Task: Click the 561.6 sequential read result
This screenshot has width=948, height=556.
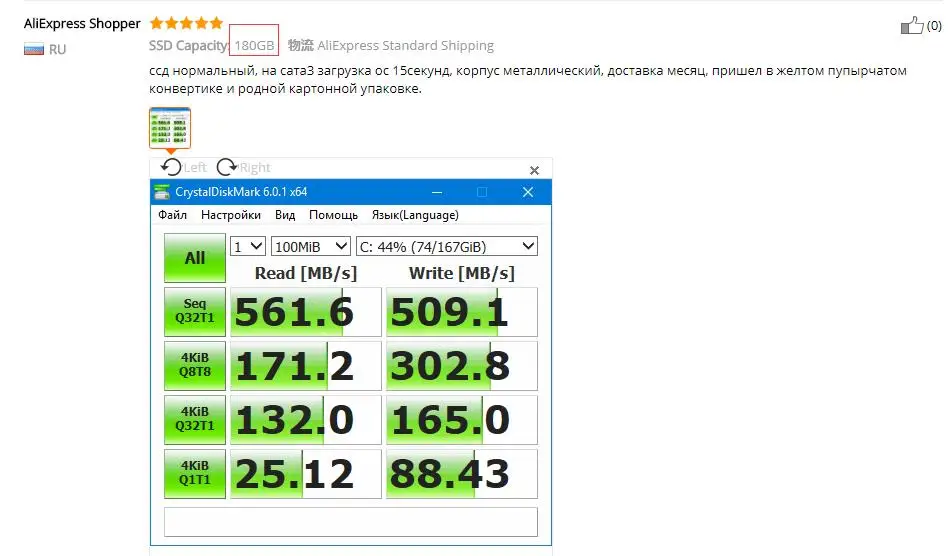Action: [306, 312]
